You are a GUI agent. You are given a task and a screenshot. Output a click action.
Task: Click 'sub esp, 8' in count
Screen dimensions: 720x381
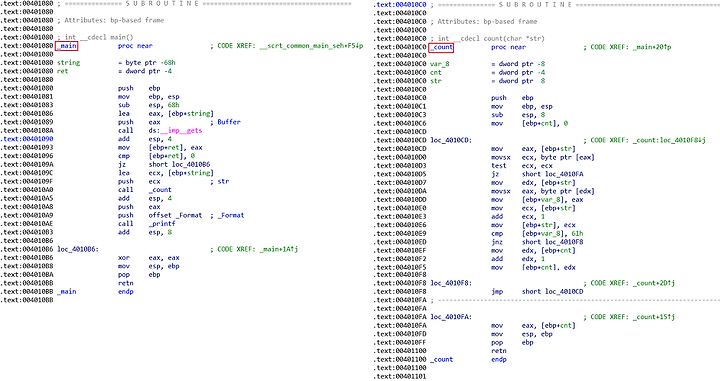pyautogui.click(x=518, y=115)
